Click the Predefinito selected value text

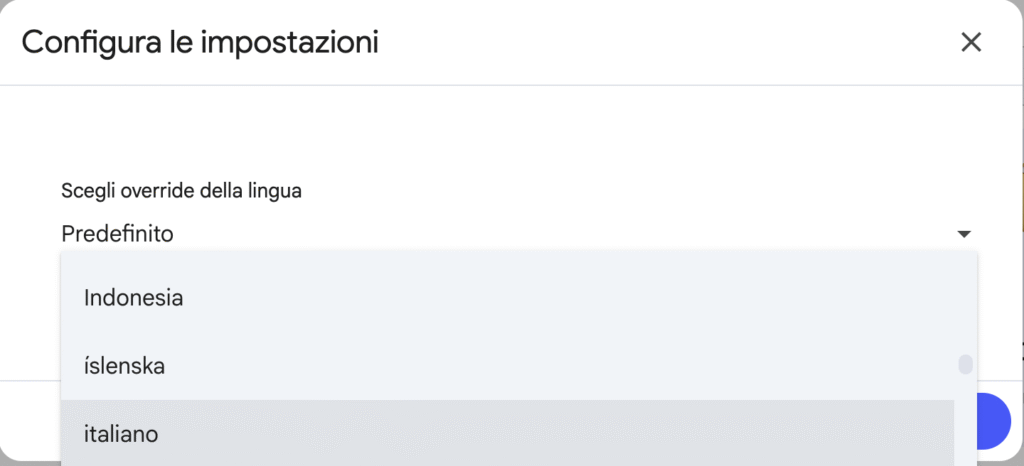(x=117, y=234)
